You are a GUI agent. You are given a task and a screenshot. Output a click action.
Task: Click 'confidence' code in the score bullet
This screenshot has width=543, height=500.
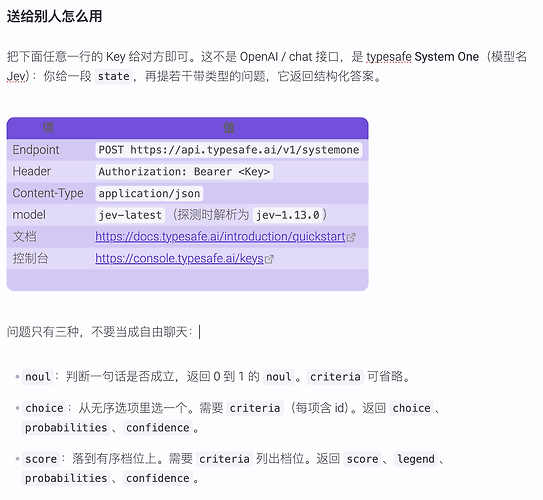pos(158,479)
